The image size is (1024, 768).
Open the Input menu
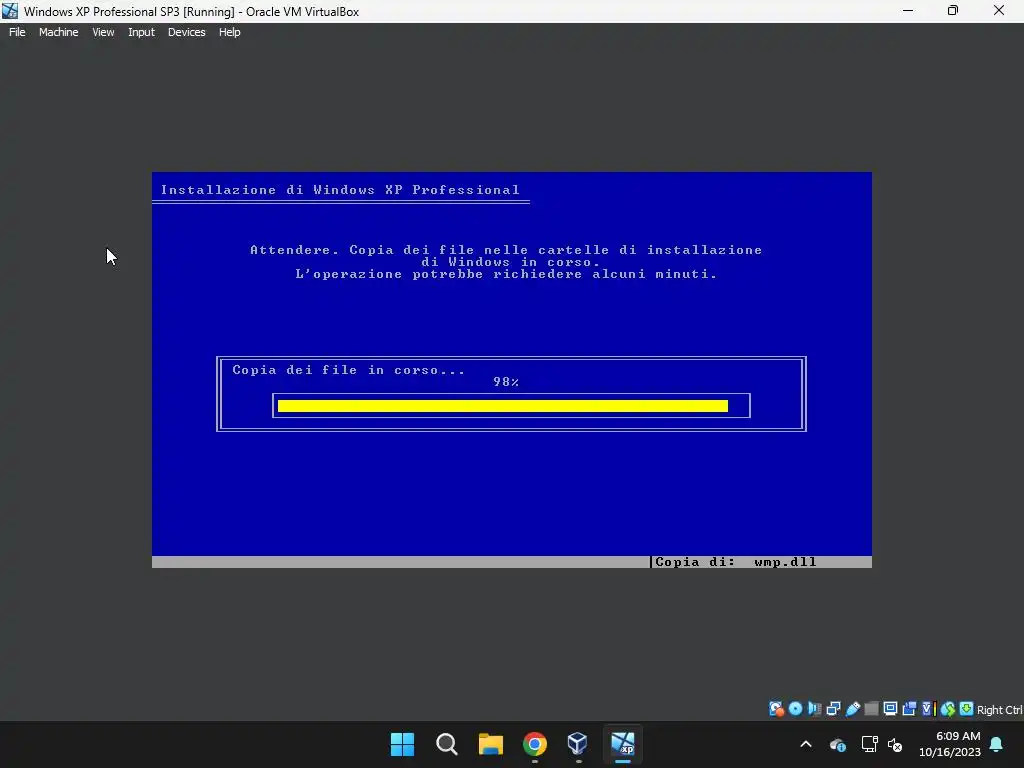(141, 32)
